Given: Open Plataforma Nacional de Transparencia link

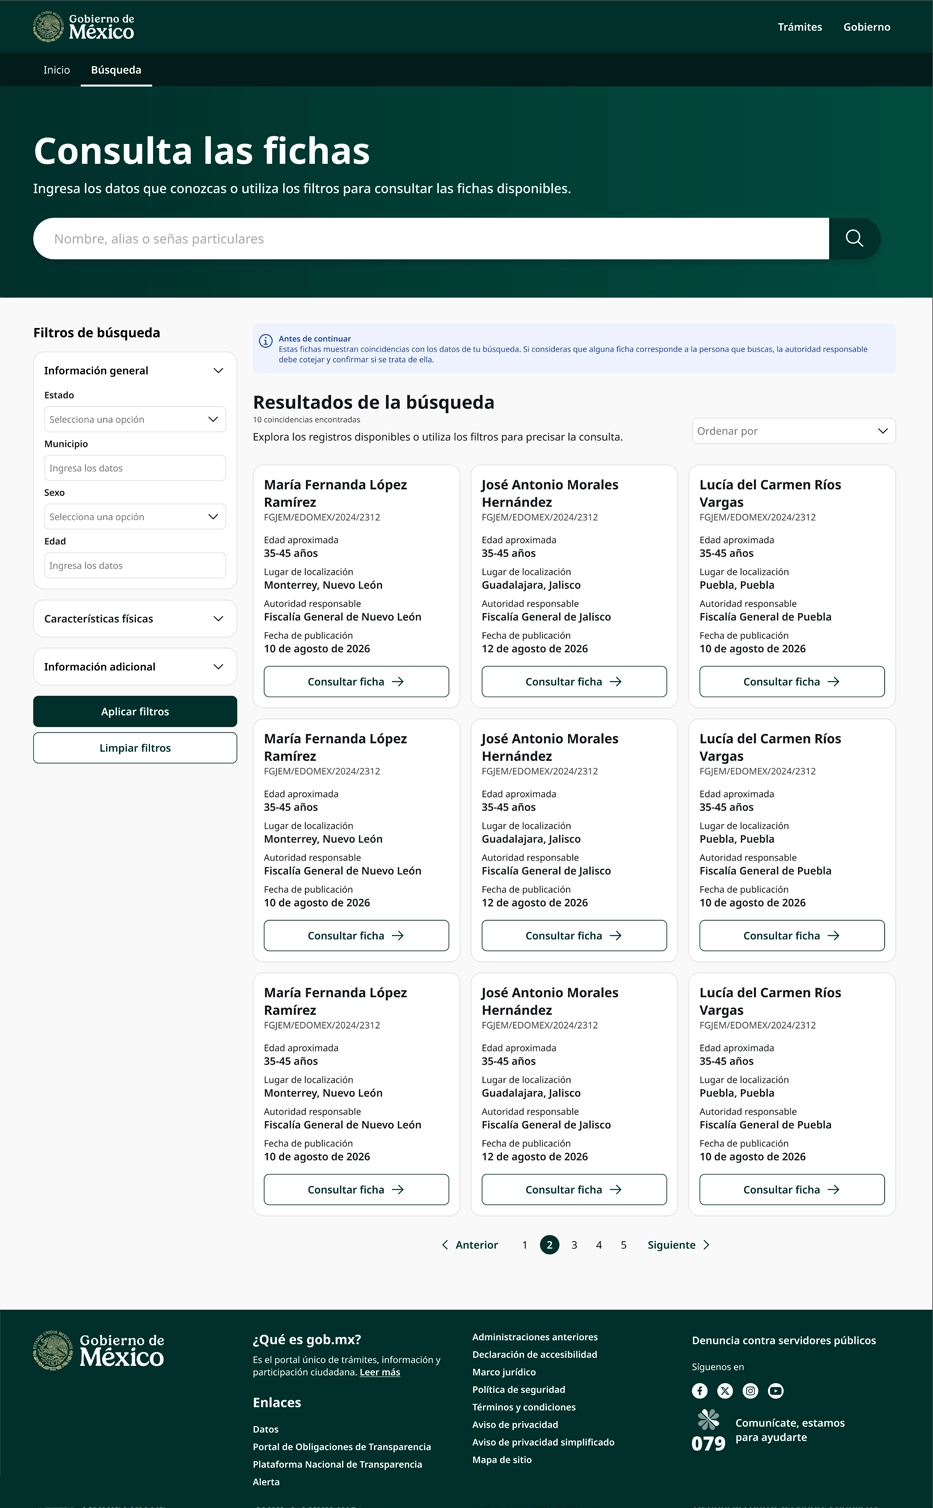Looking at the screenshot, I should (x=338, y=1465).
